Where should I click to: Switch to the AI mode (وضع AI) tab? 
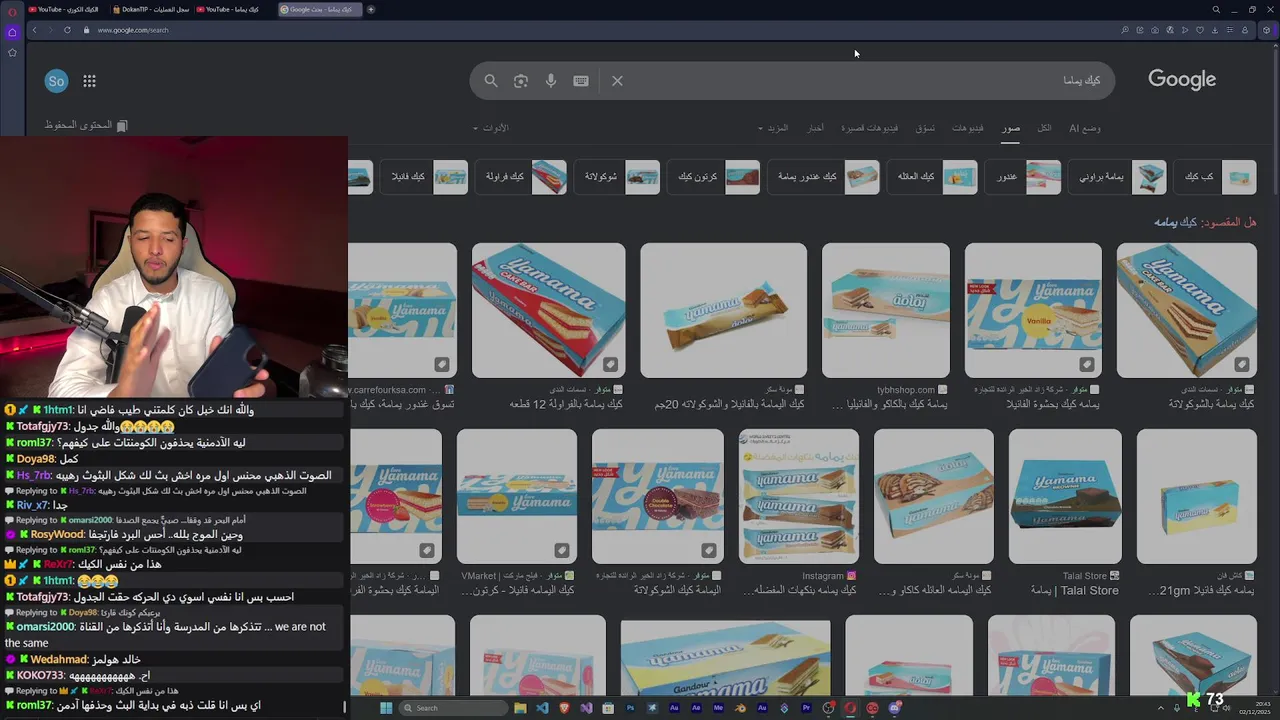pyautogui.click(x=1085, y=128)
